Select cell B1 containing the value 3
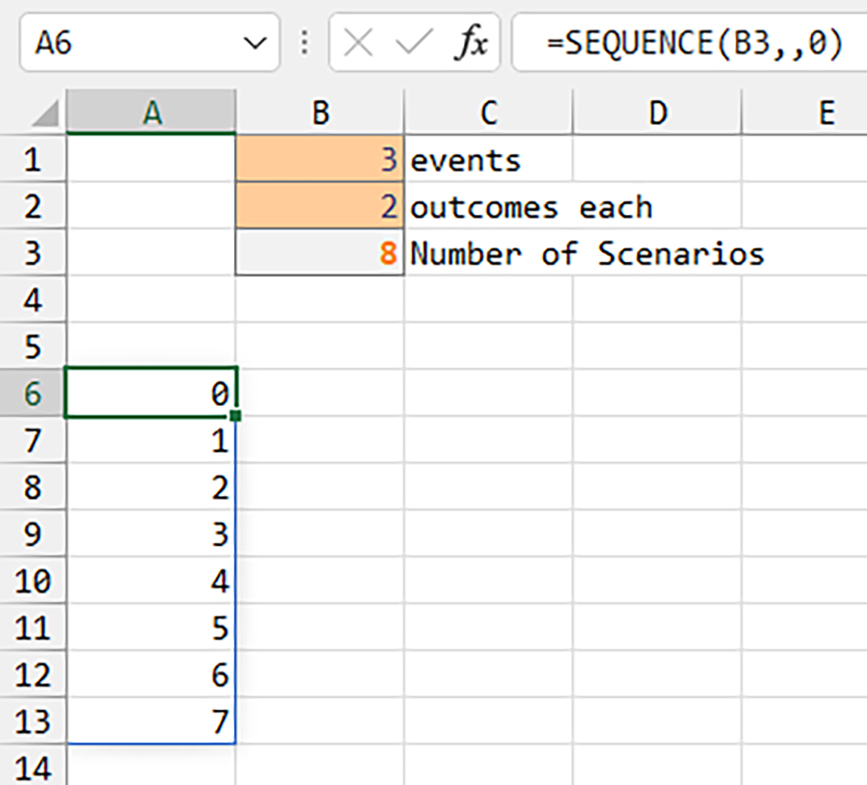 (320, 159)
